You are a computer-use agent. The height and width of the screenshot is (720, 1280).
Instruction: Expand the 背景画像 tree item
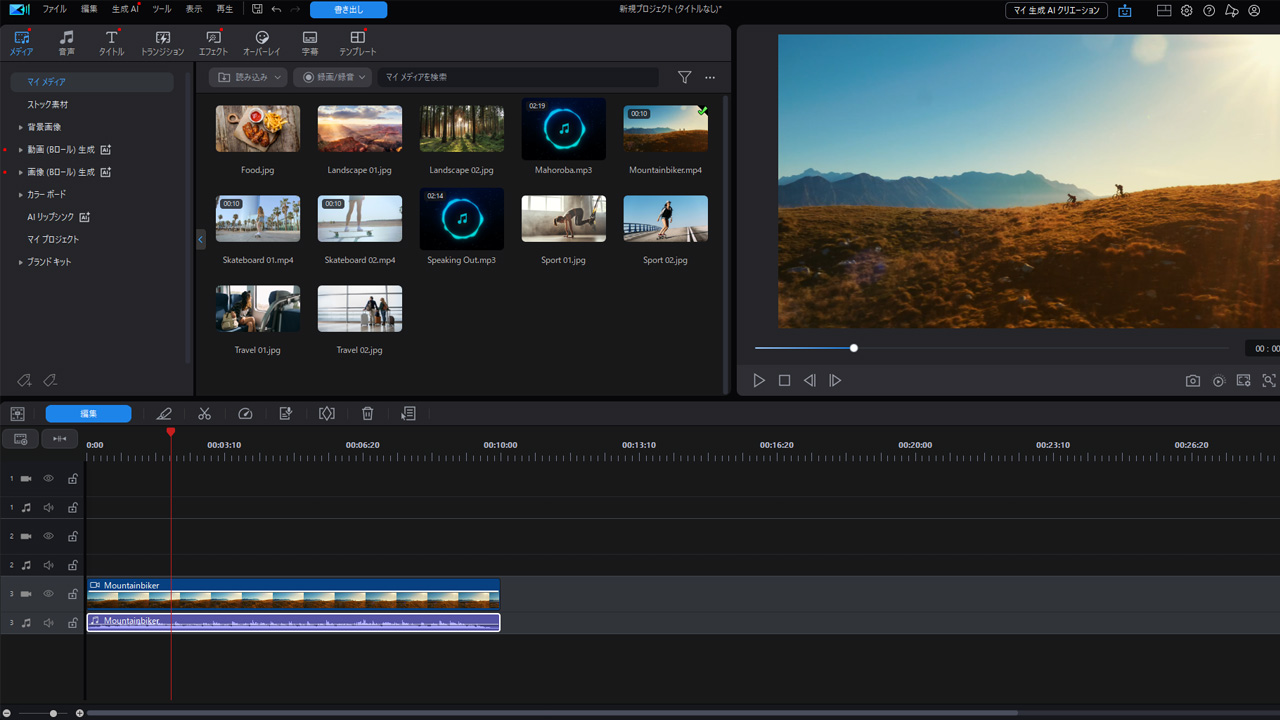tap(21, 127)
